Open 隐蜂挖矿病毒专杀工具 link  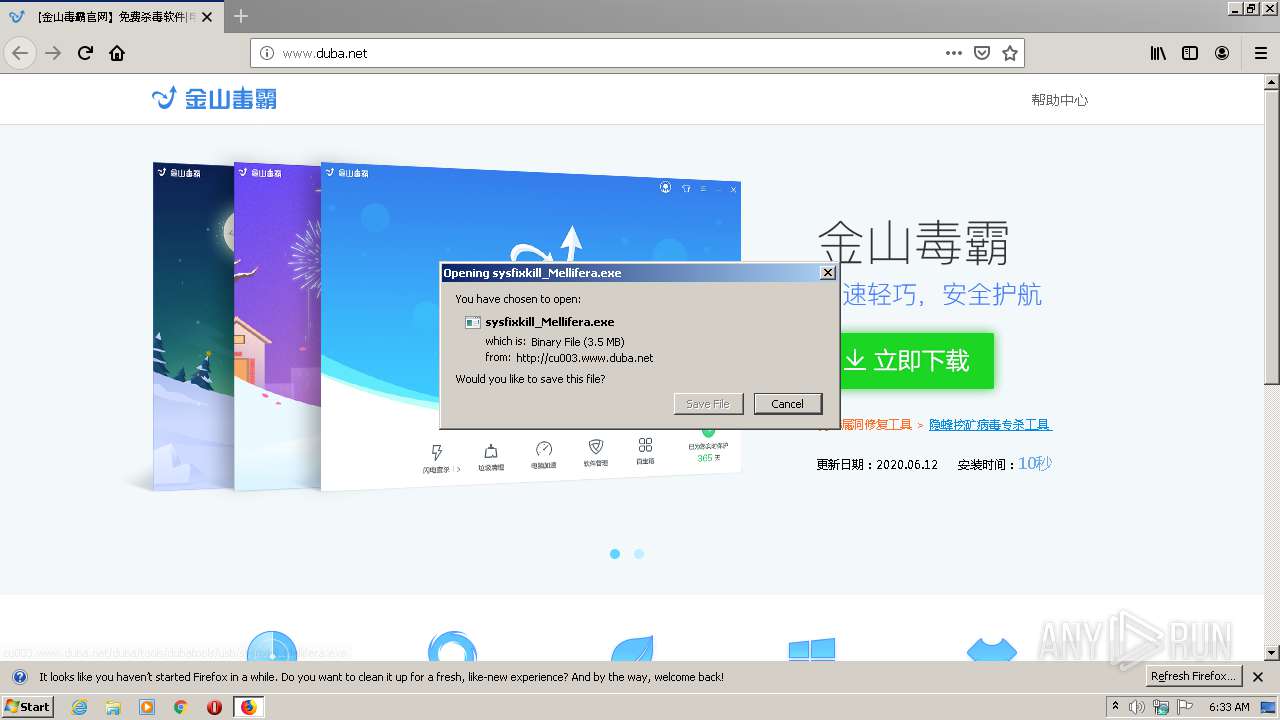click(990, 425)
